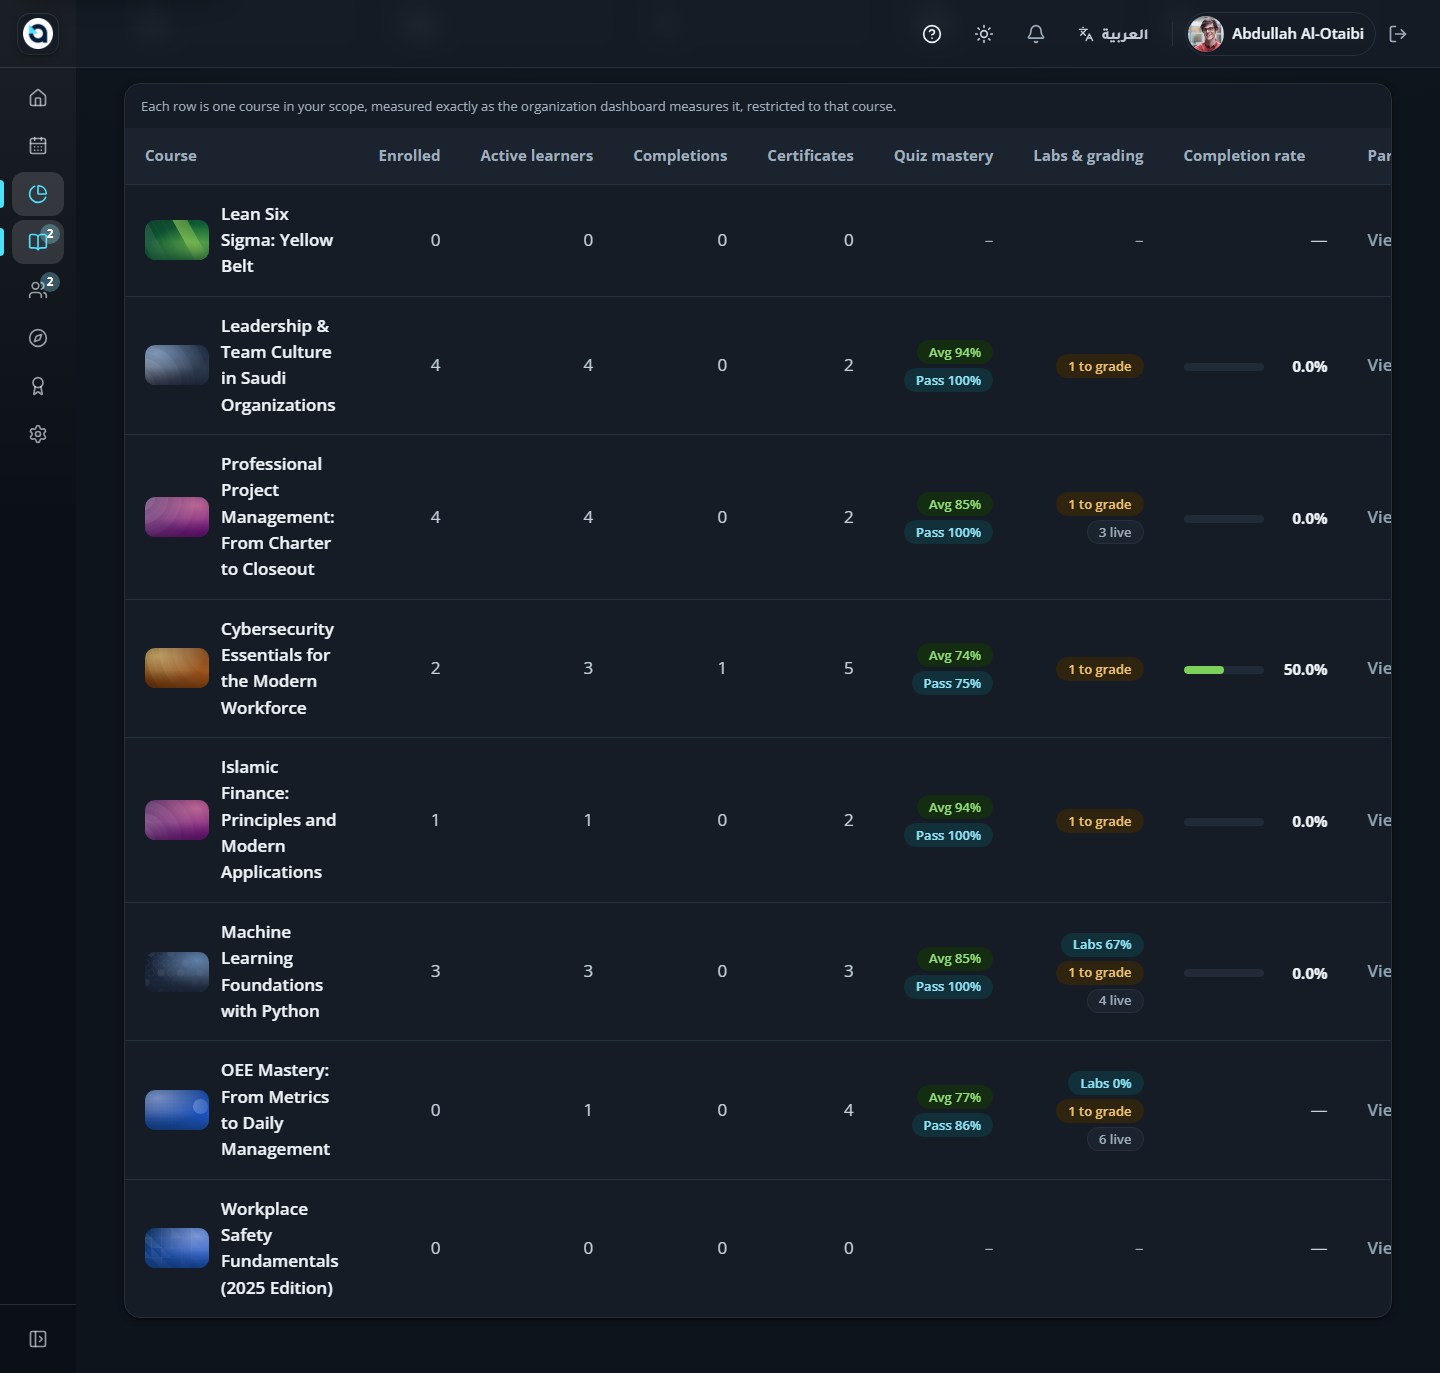Click the Quiz mastery column header
Image resolution: width=1440 pixels, height=1373 pixels.
pyautogui.click(x=943, y=156)
